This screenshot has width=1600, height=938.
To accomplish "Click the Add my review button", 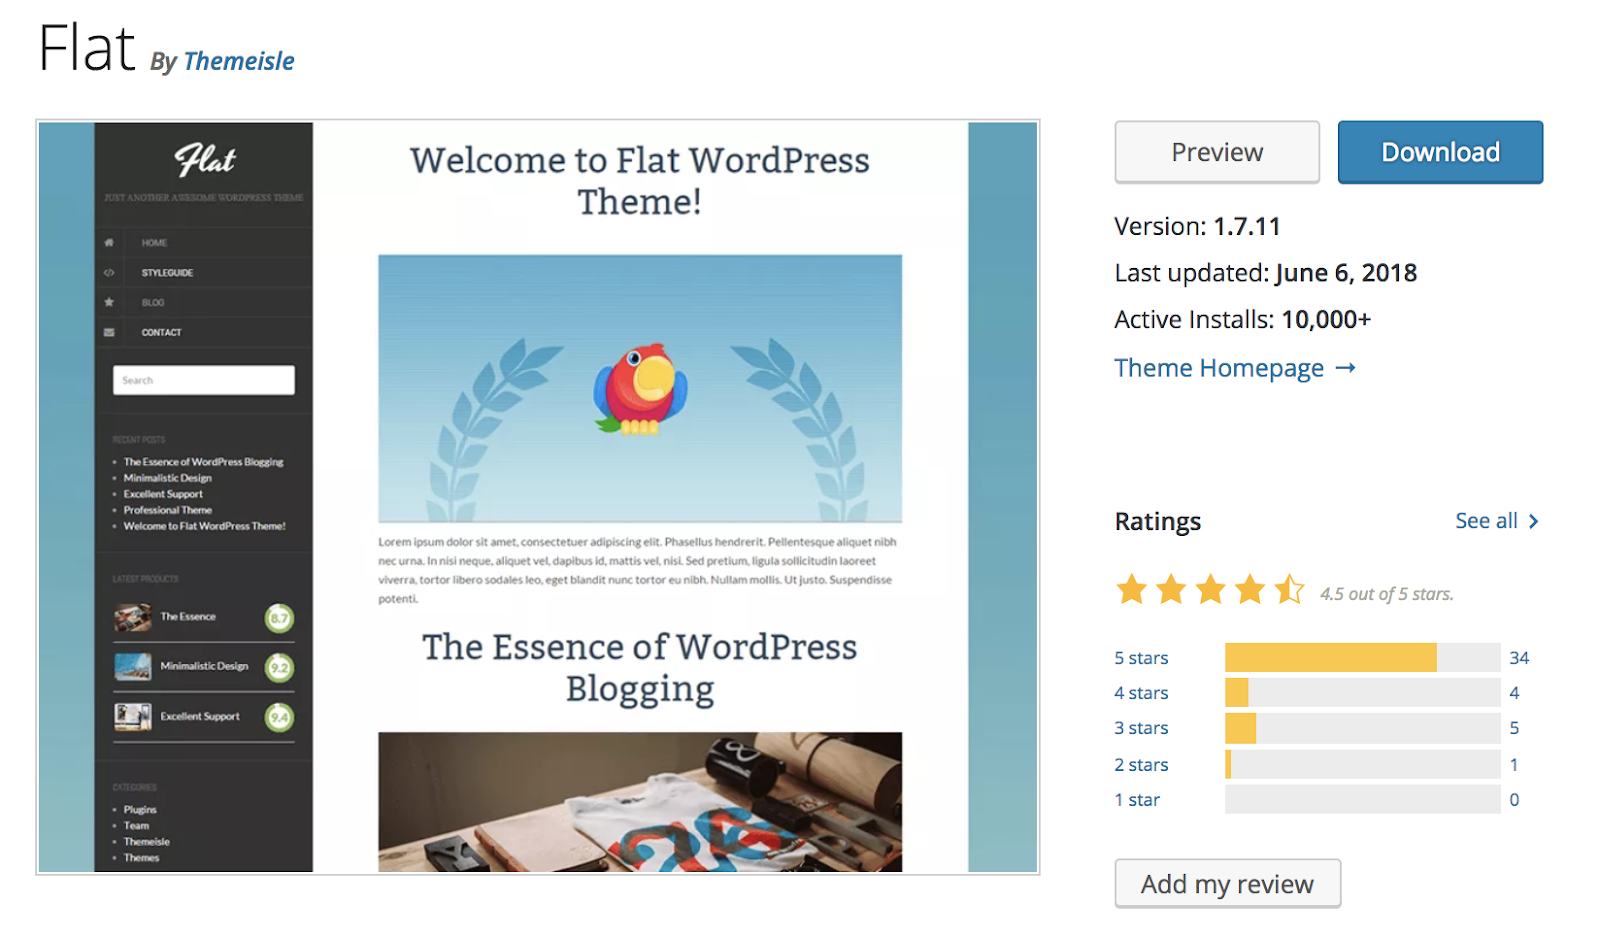I will 1228,884.
